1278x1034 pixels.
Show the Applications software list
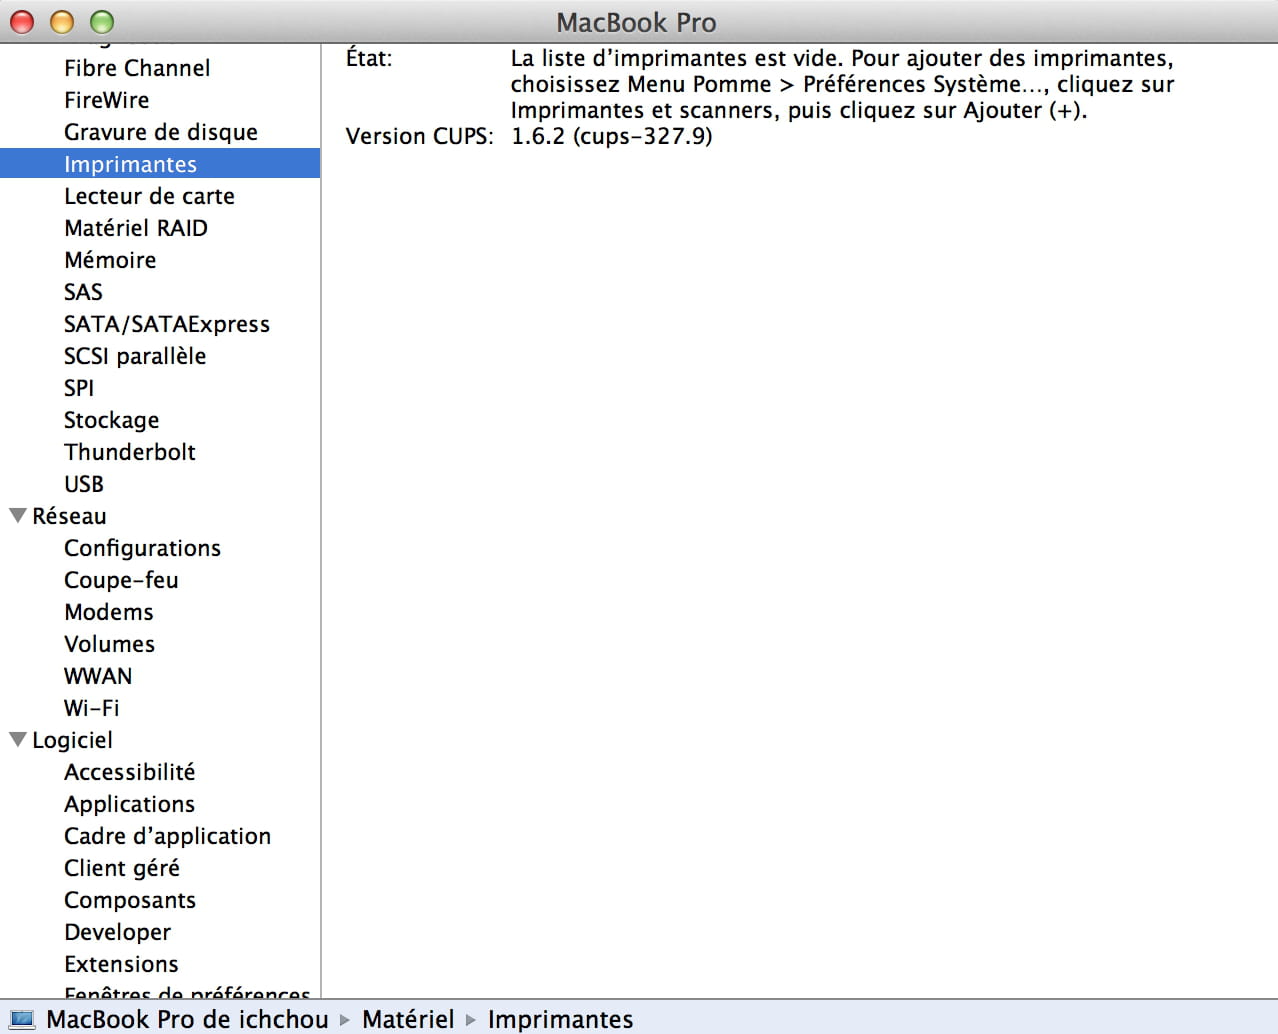[129, 804]
